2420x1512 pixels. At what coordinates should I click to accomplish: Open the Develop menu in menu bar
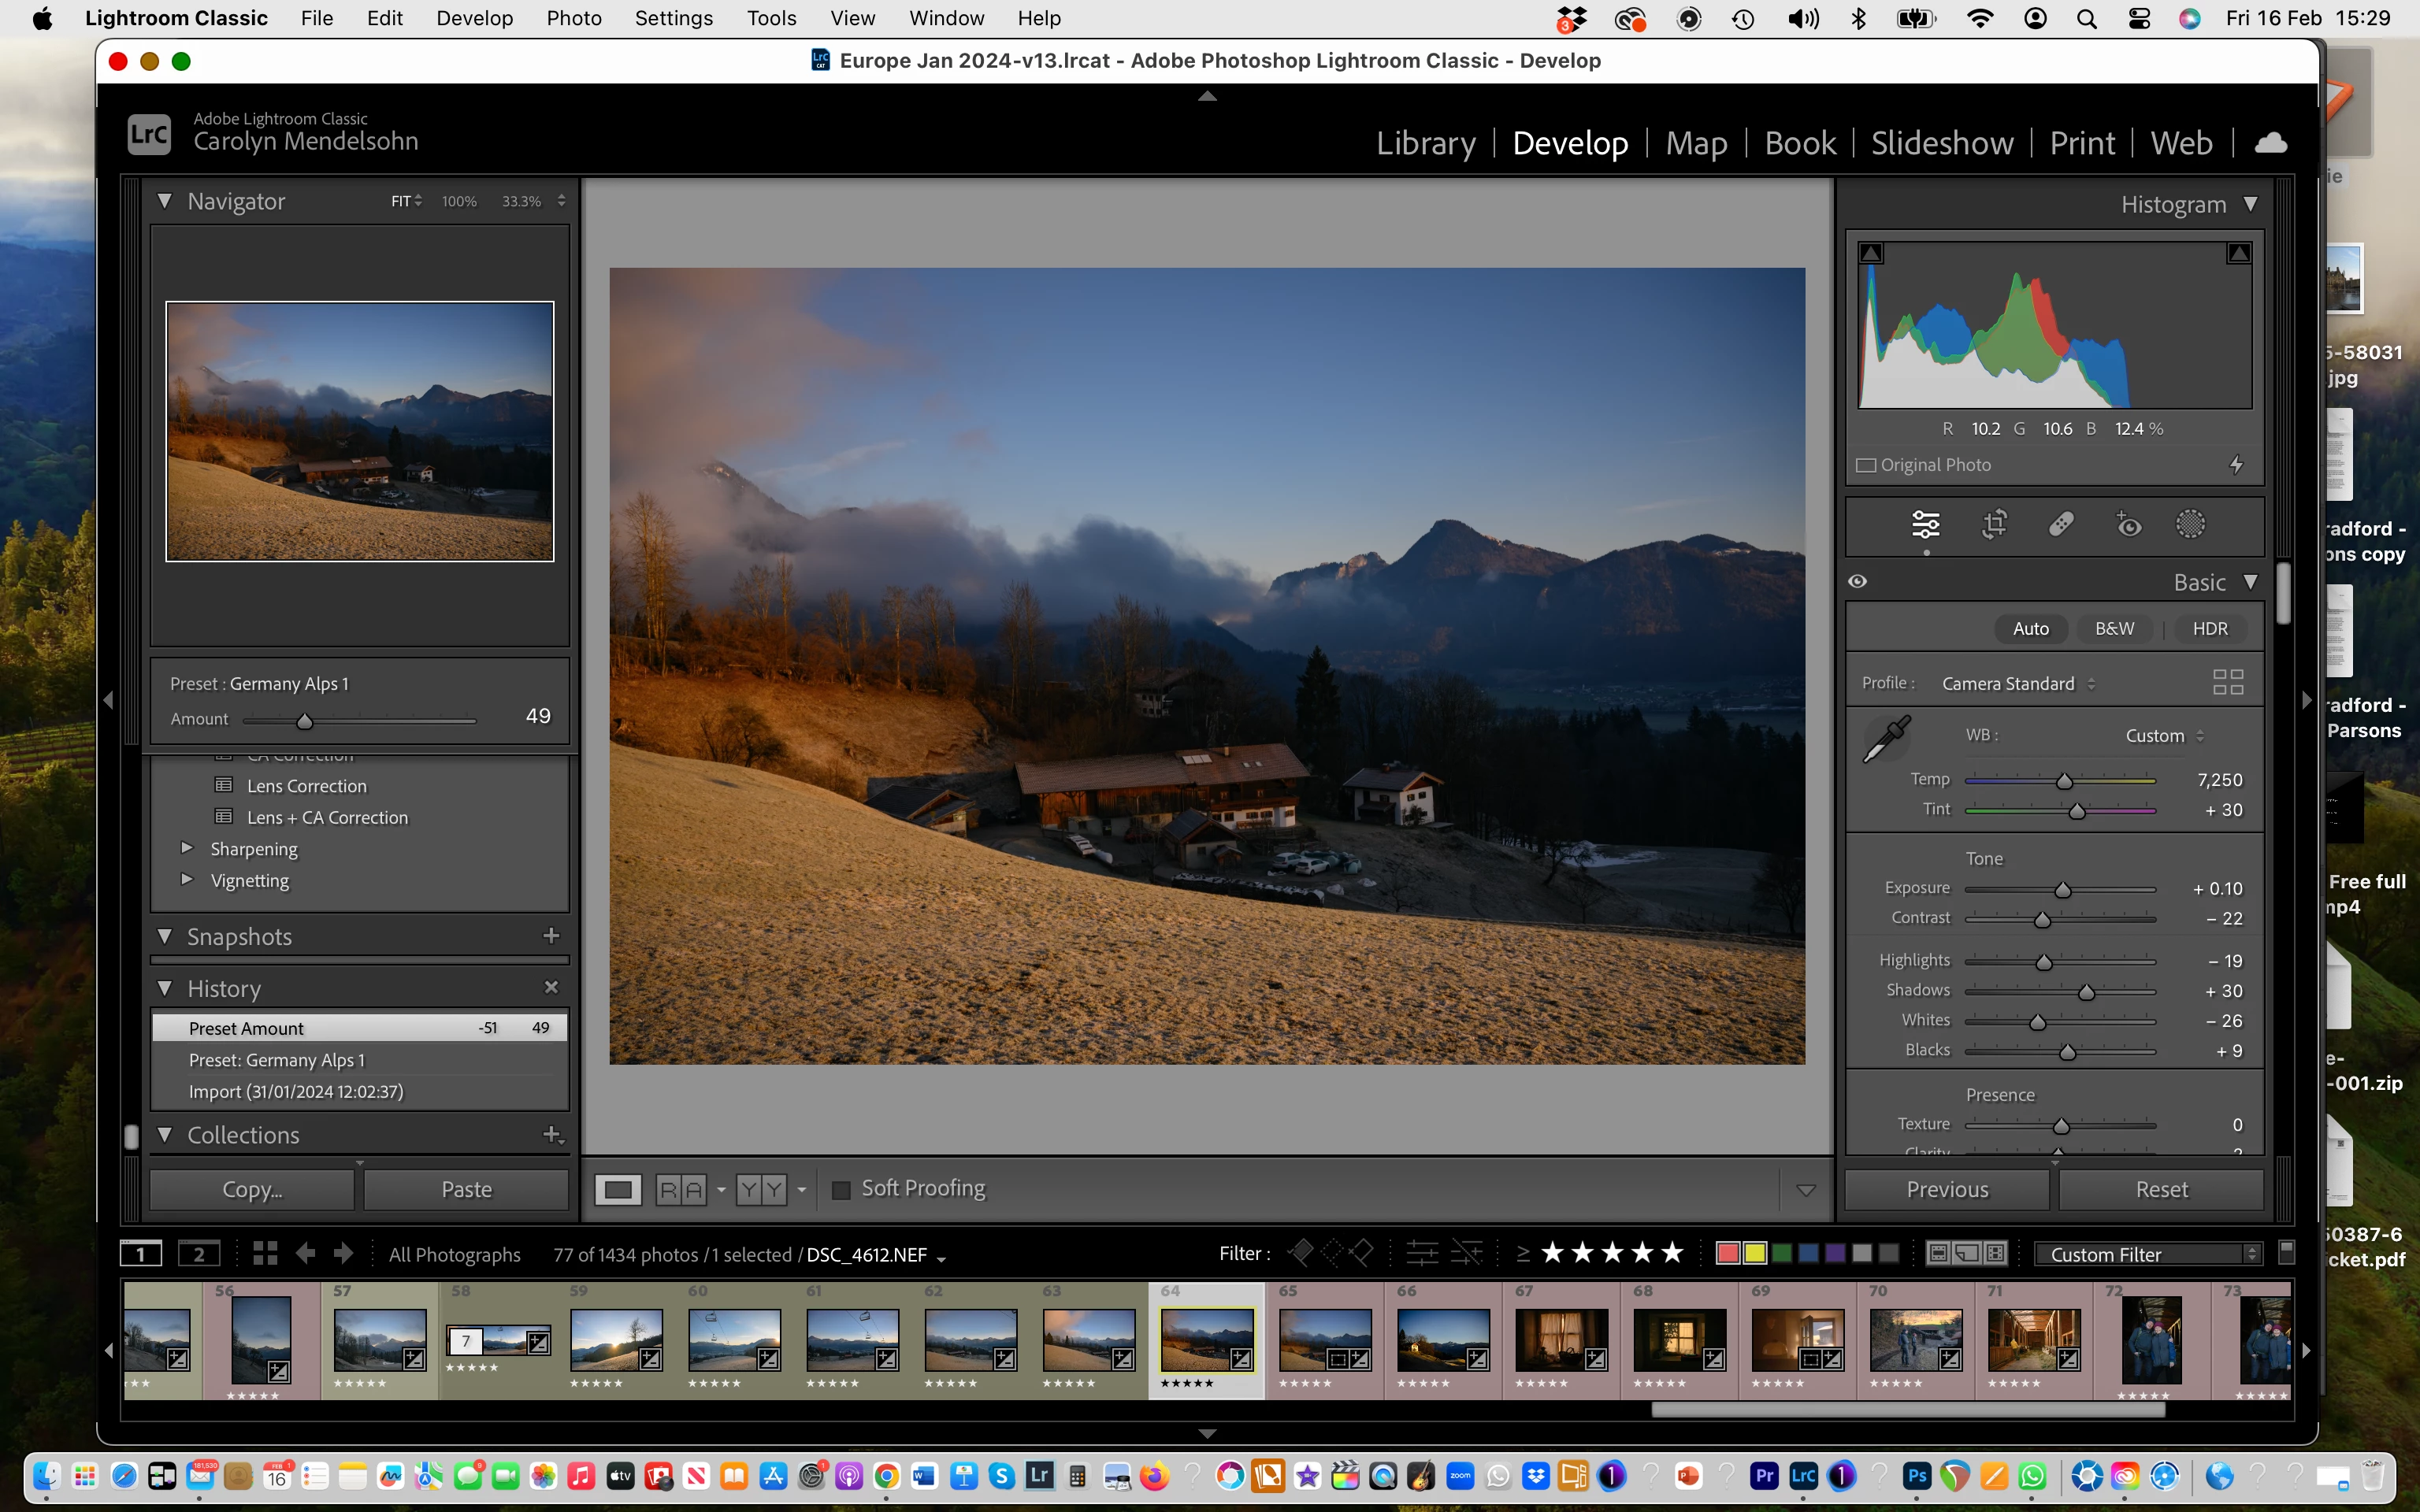pyautogui.click(x=474, y=18)
